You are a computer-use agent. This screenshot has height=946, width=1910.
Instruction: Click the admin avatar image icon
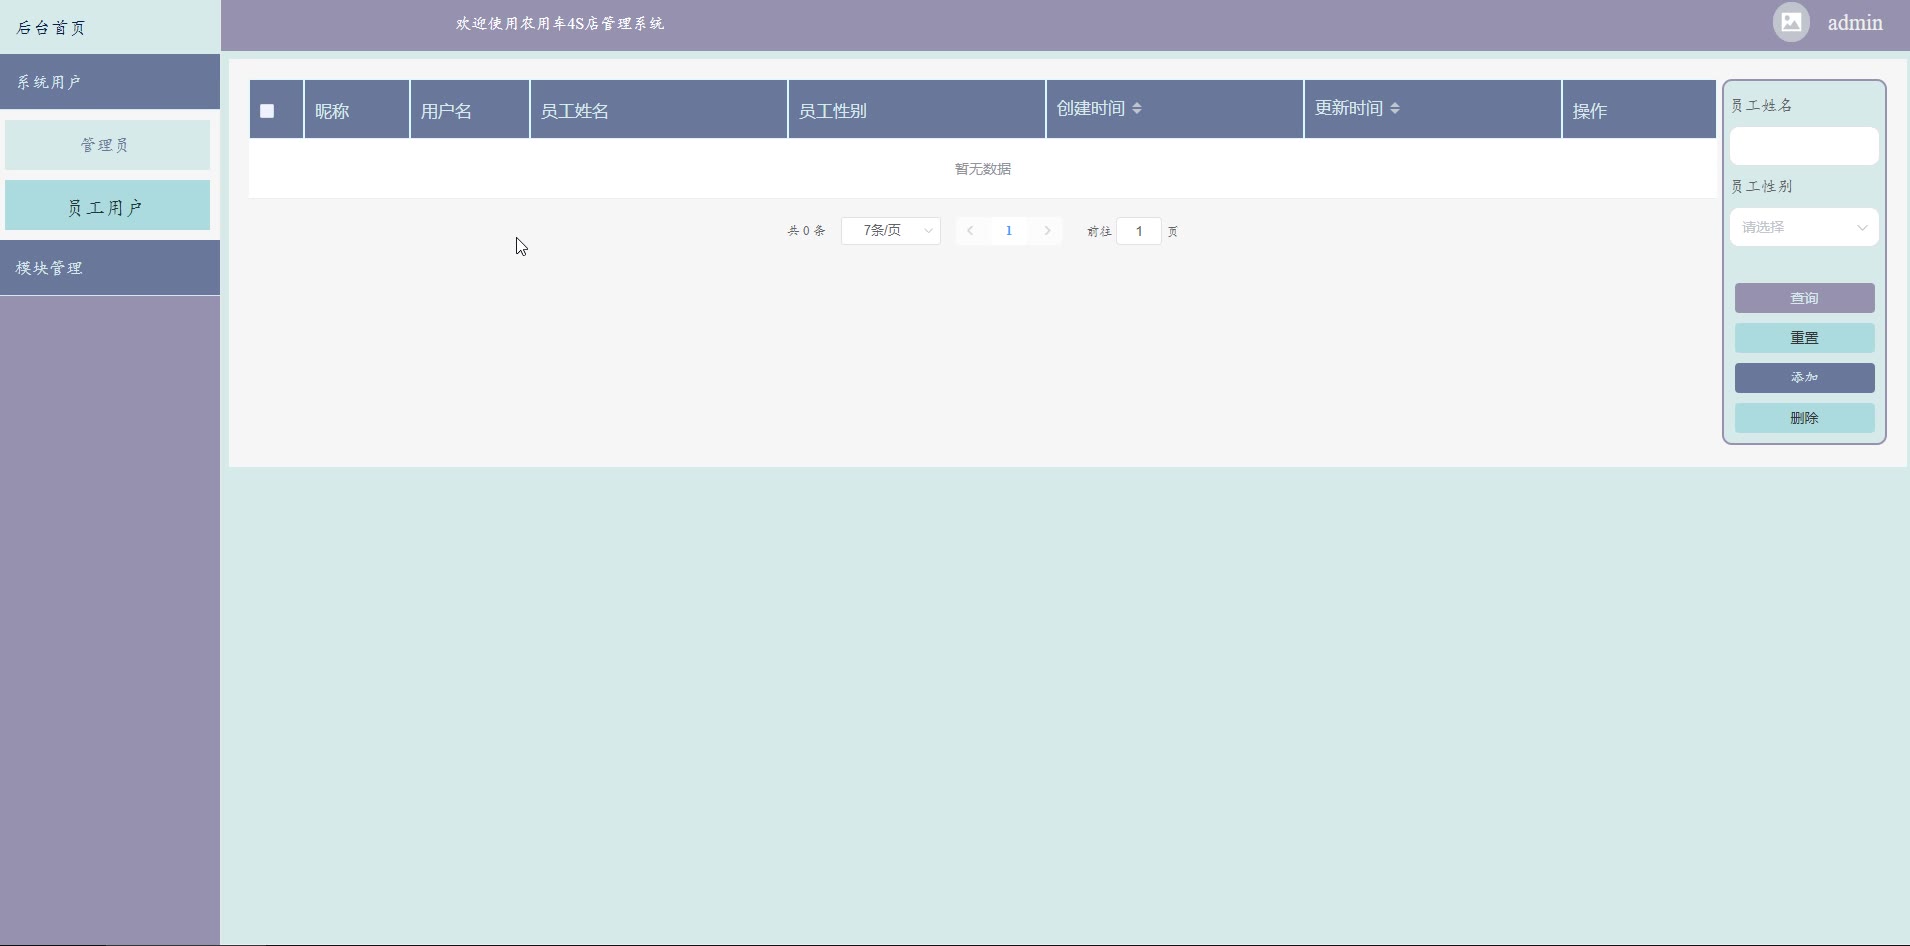tap(1791, 22)
